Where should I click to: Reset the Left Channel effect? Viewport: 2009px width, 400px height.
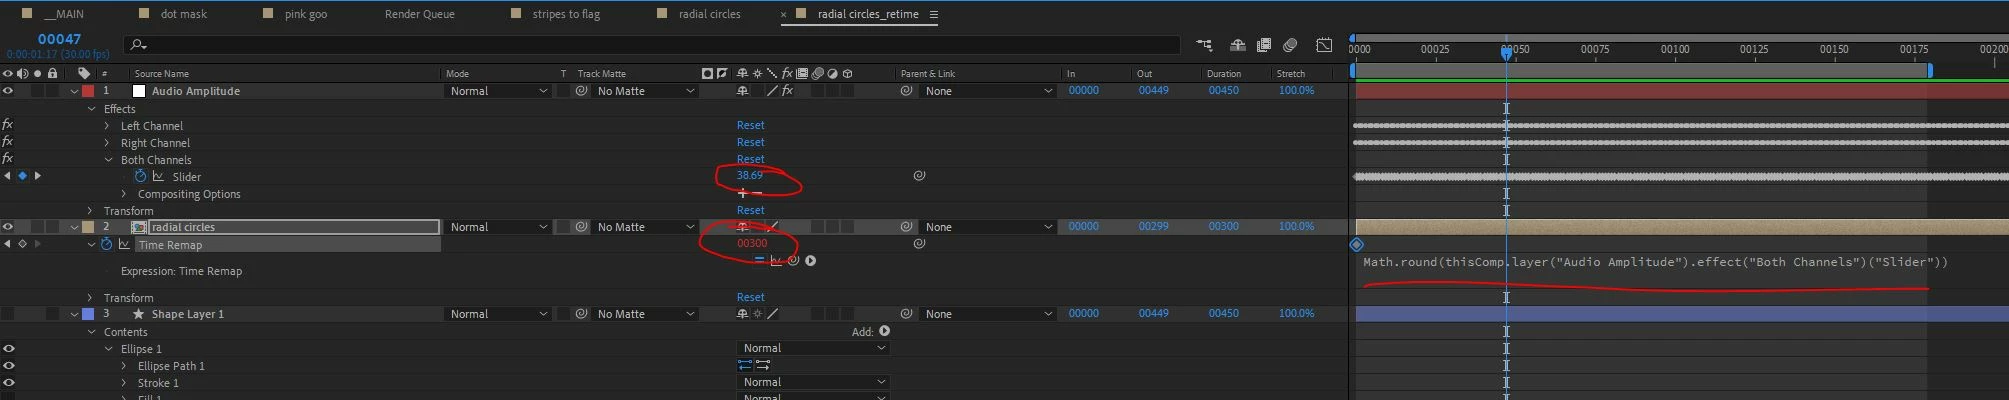(750, 125)
